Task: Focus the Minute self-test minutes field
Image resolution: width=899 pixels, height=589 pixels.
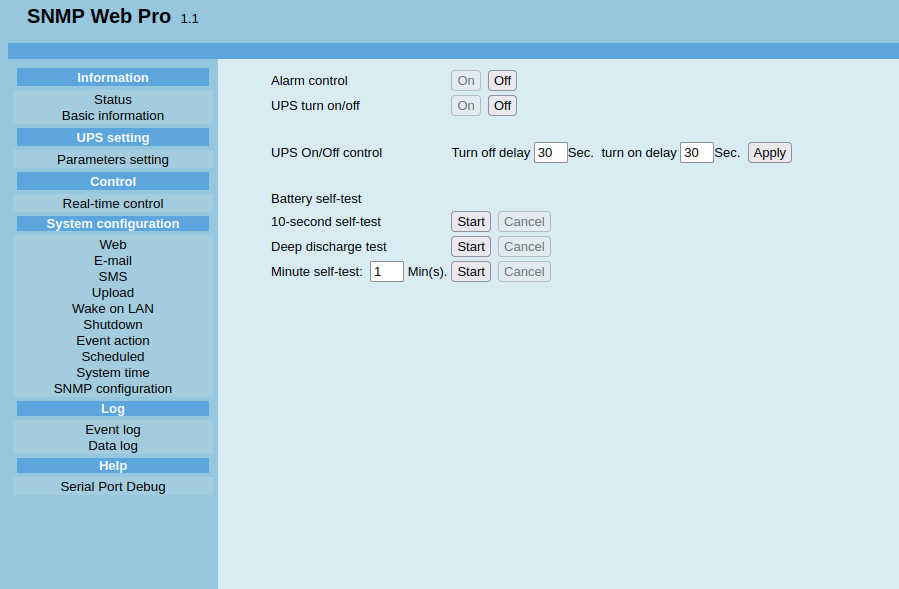Action: pyautogui.click(x=386, y=272)
